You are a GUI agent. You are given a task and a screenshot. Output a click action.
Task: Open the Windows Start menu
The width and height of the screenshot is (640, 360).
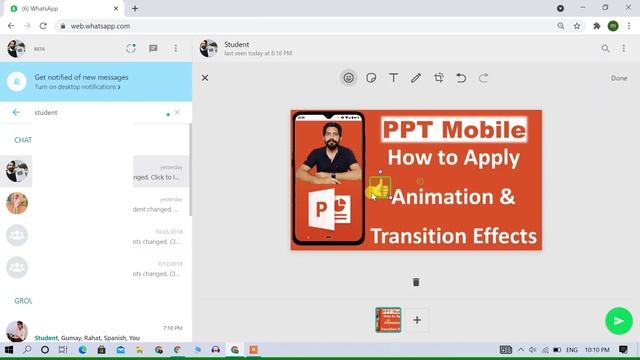pos(9,350)
